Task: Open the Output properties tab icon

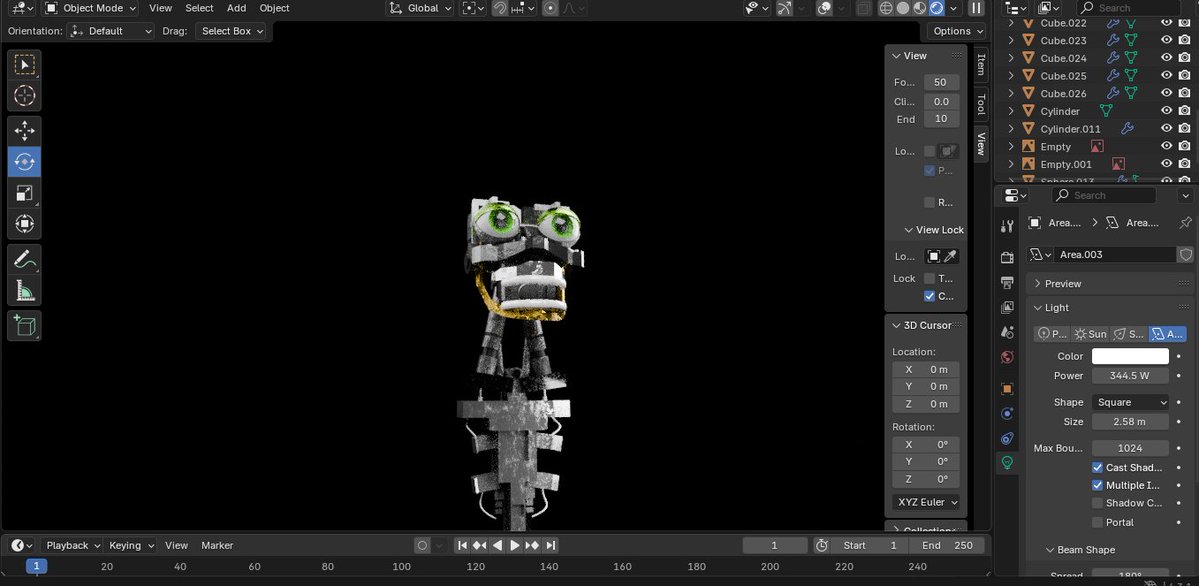Action: (x=1007, y=282)
